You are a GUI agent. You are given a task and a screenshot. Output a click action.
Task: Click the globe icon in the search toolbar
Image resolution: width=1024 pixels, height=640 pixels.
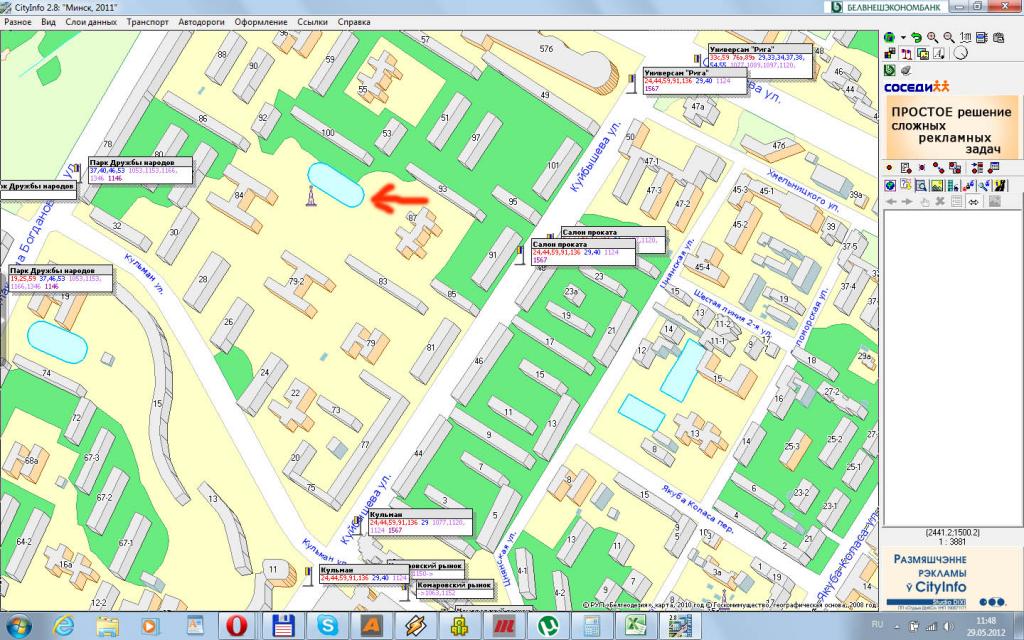889,185
